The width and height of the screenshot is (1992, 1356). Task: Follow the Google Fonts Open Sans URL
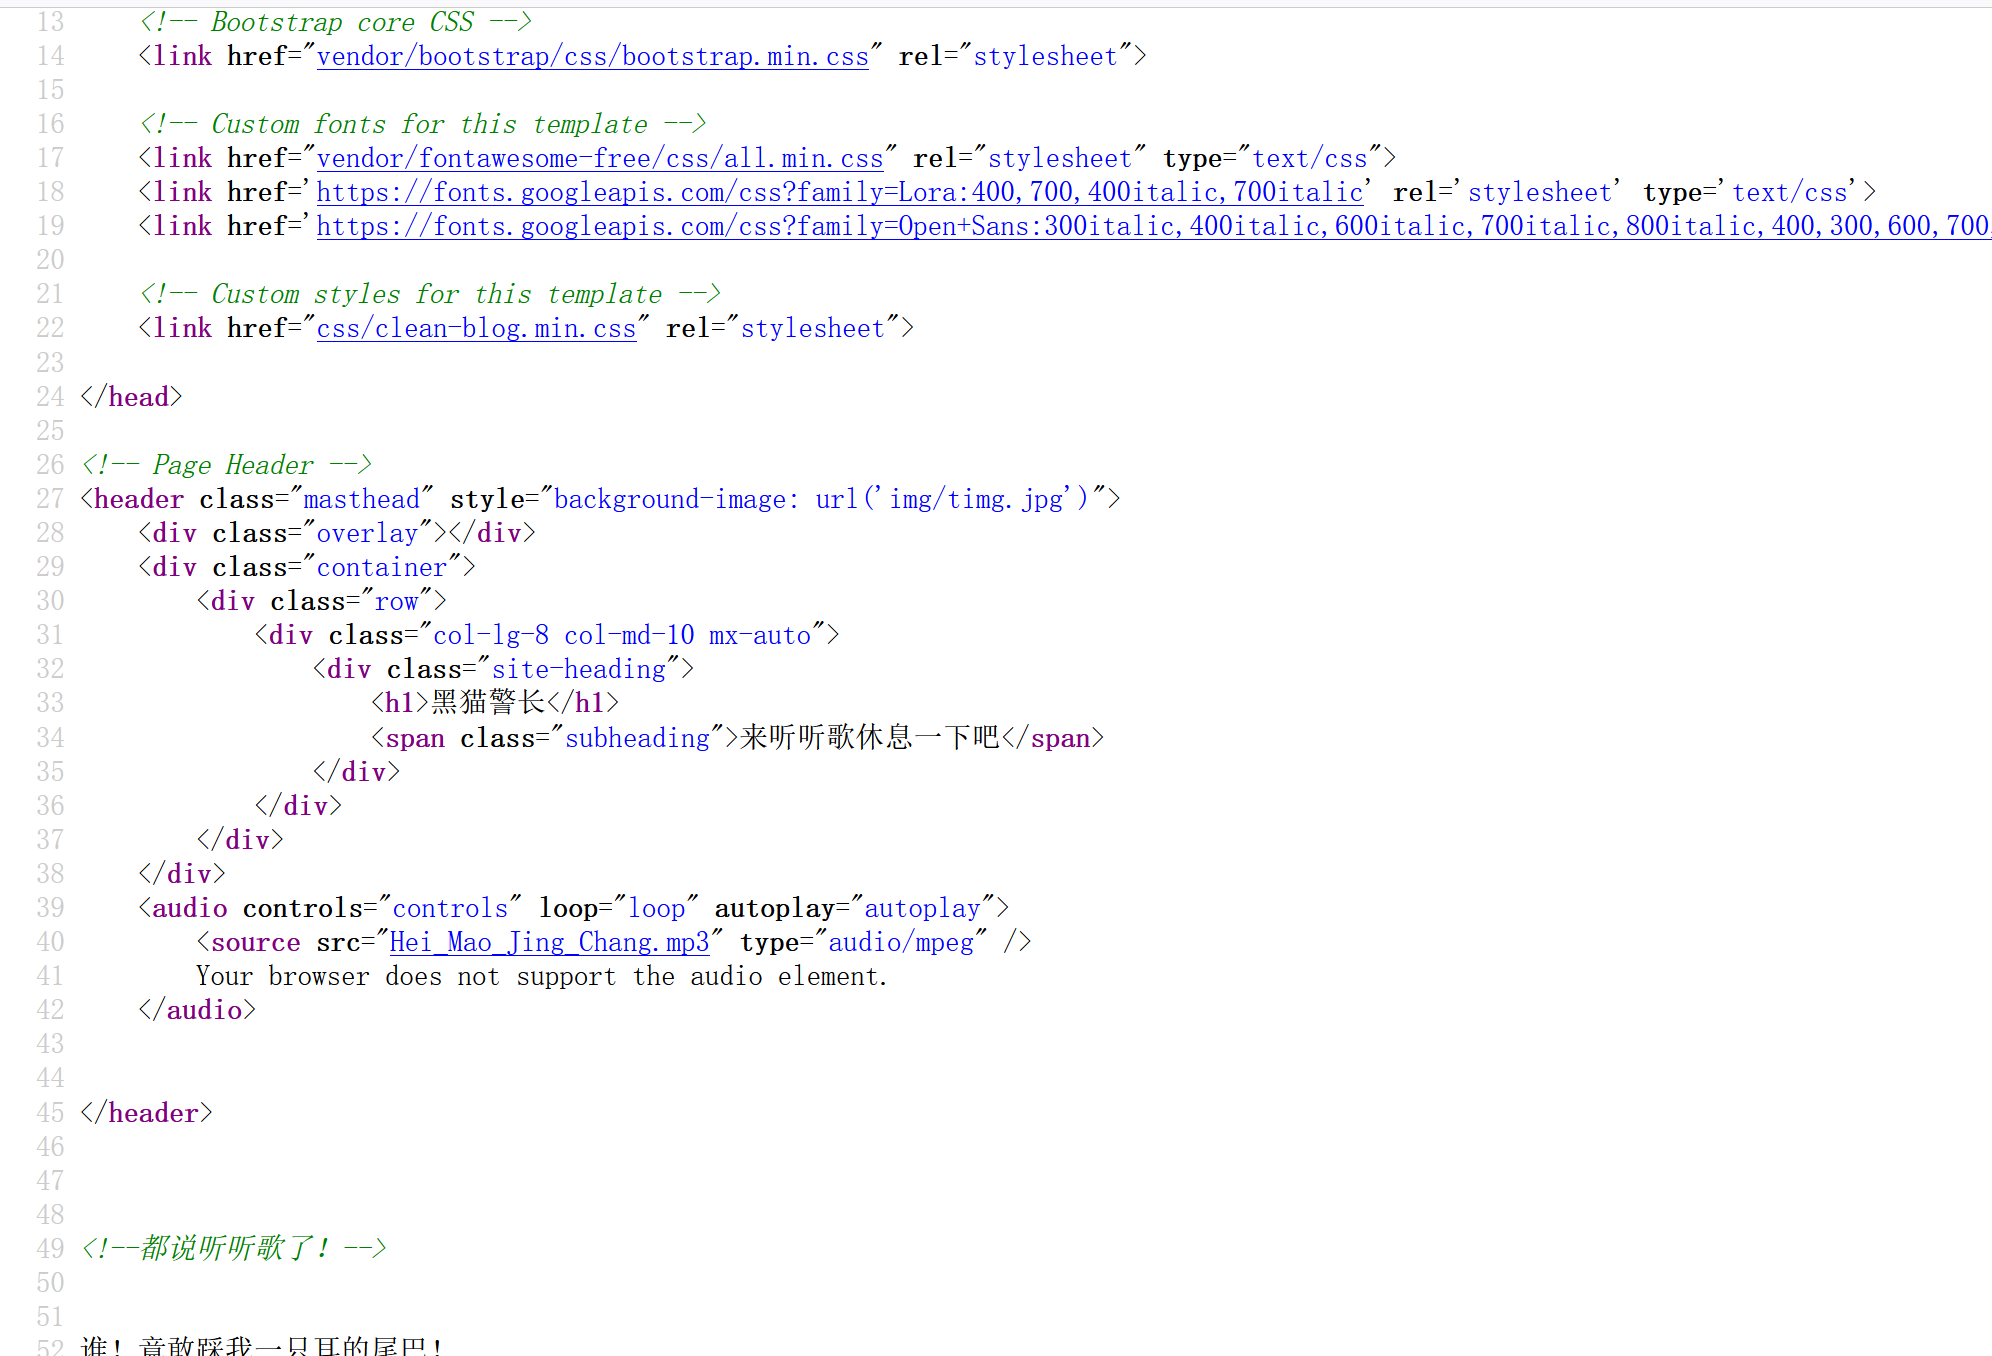coord(1150,227)
